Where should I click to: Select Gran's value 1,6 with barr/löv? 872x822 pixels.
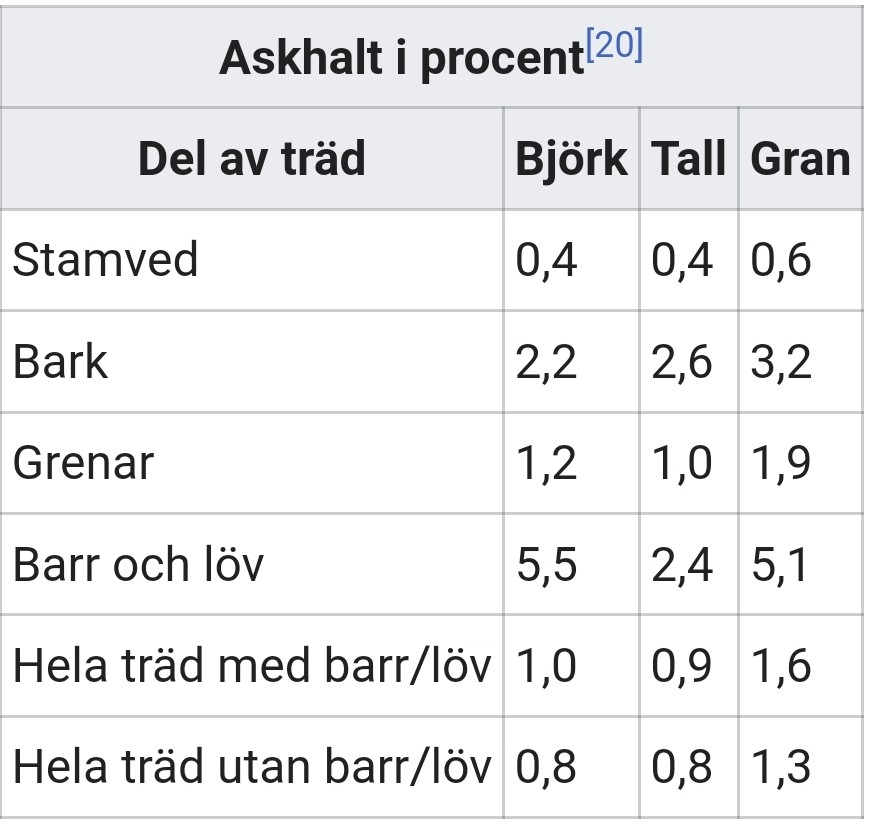[781, 666]
